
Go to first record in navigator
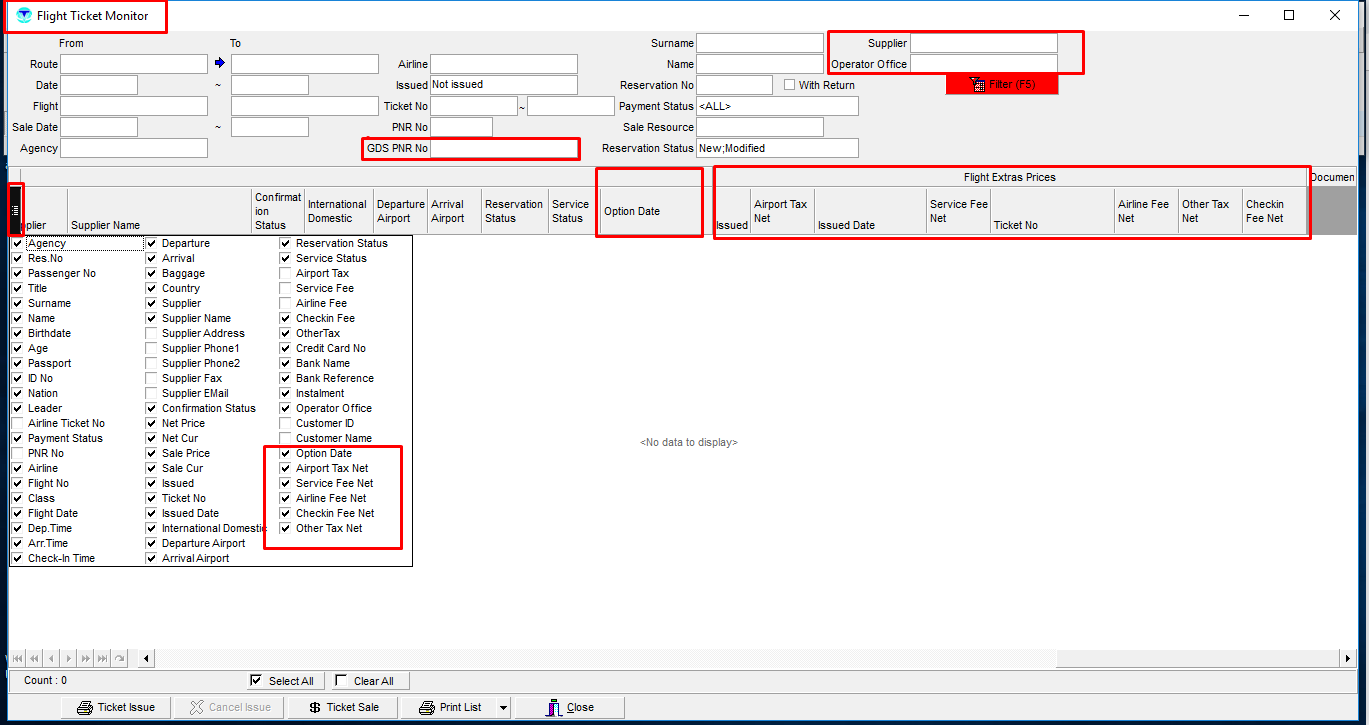coord(17,658)
